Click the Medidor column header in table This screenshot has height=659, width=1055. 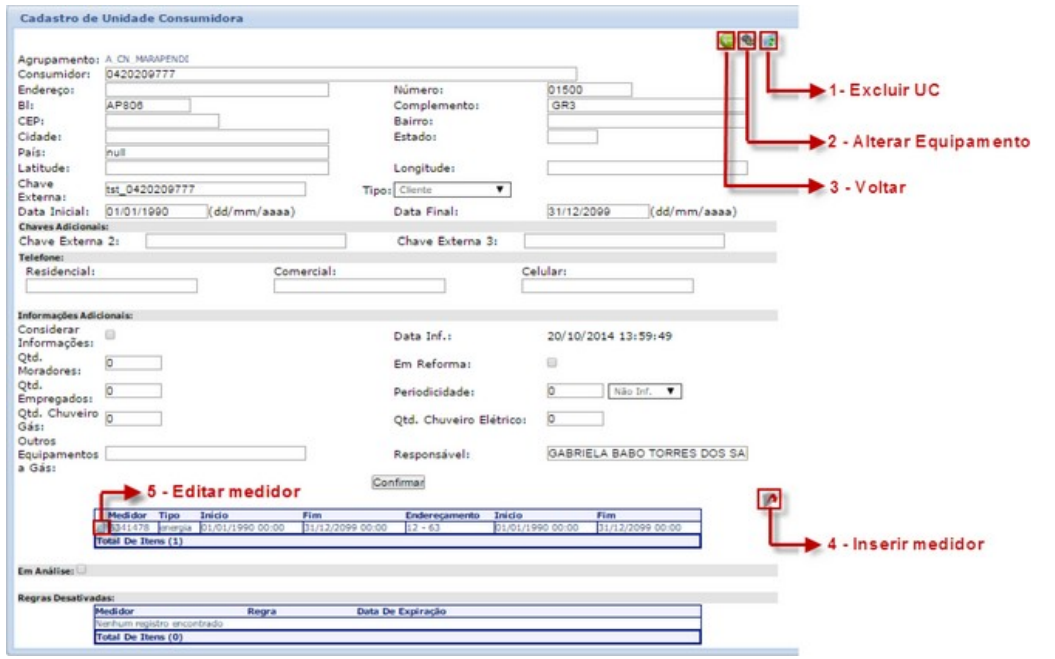(x=126, y=515)
